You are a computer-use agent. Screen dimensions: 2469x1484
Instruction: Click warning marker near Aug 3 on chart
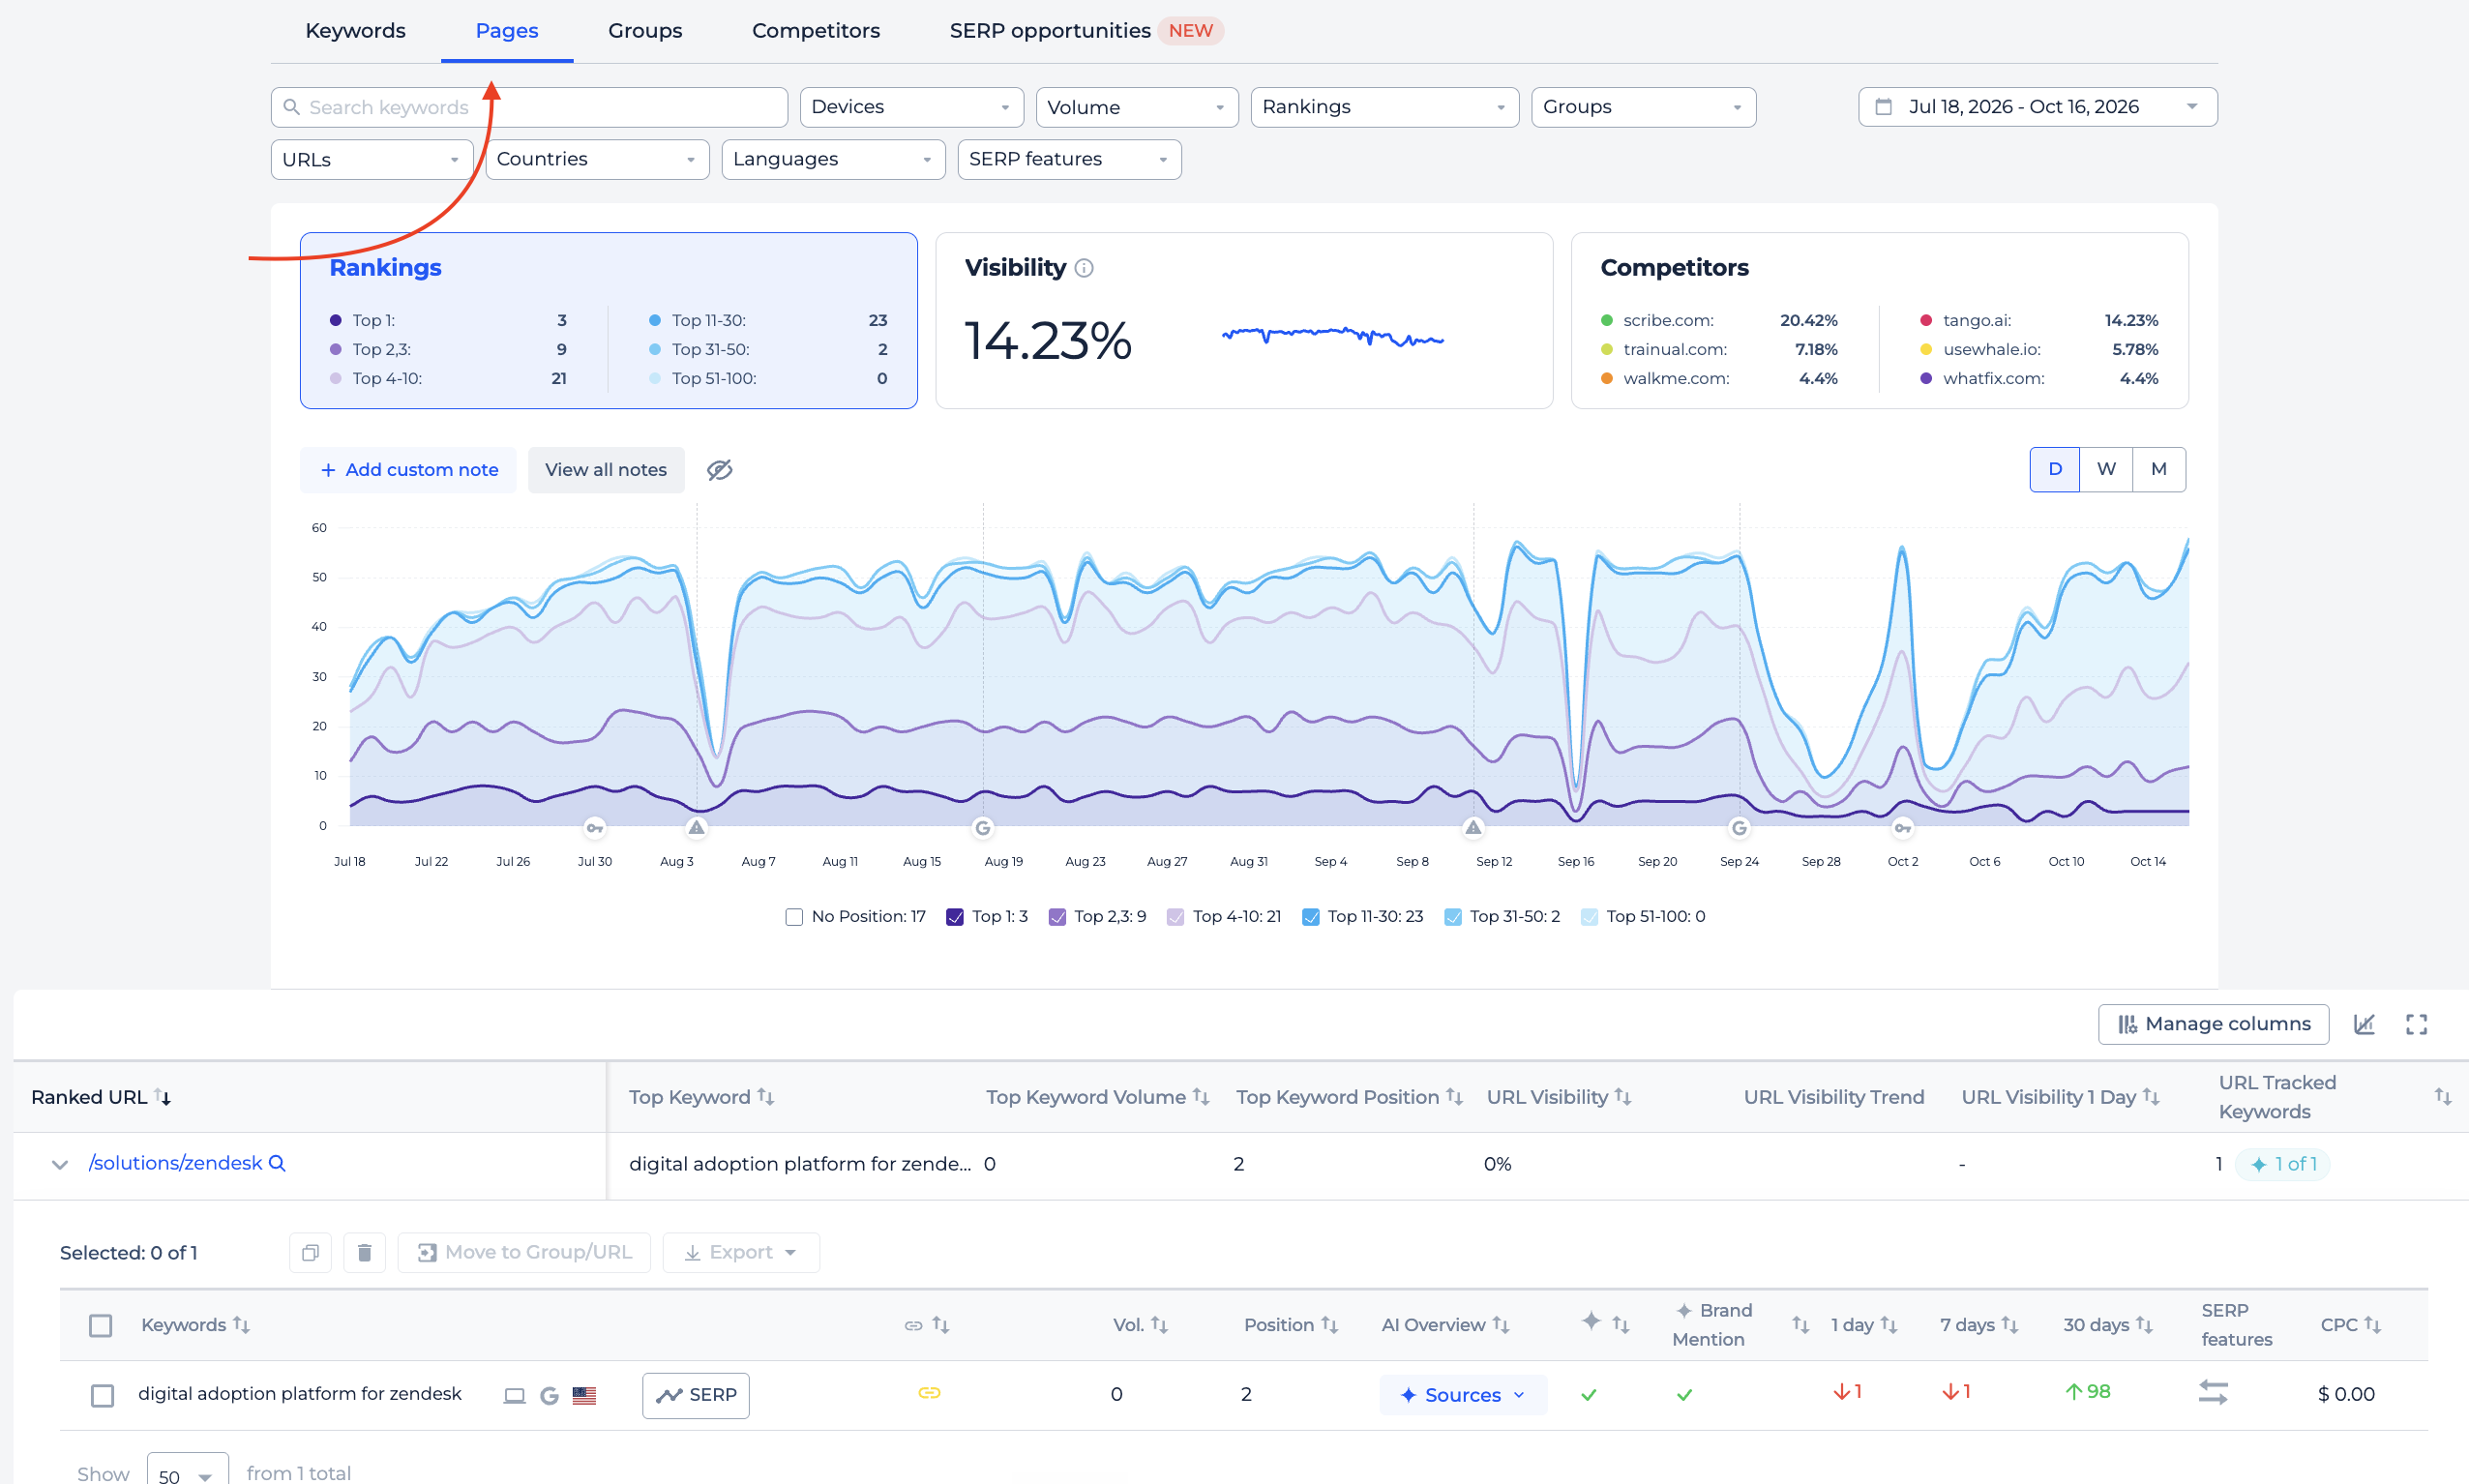(x=697, y=828)
